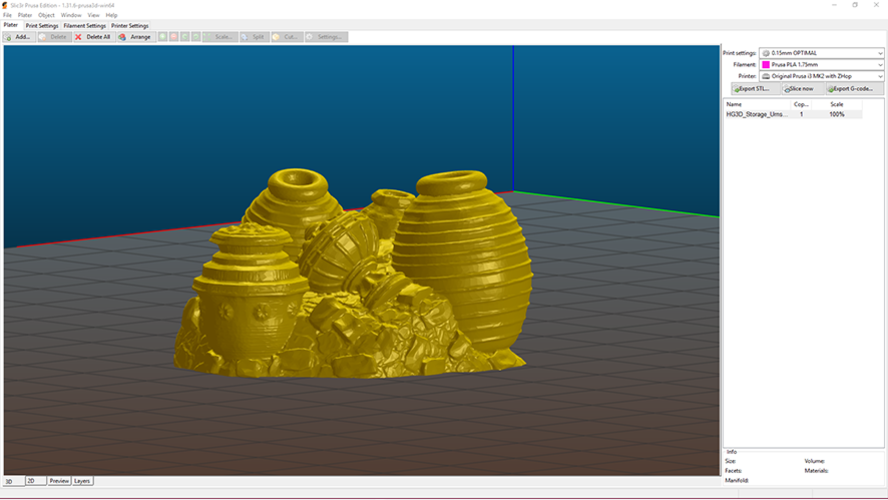888x500 pixels.
Task: Expand the Print settings preset dropdown
Action: tap(880, 53)
